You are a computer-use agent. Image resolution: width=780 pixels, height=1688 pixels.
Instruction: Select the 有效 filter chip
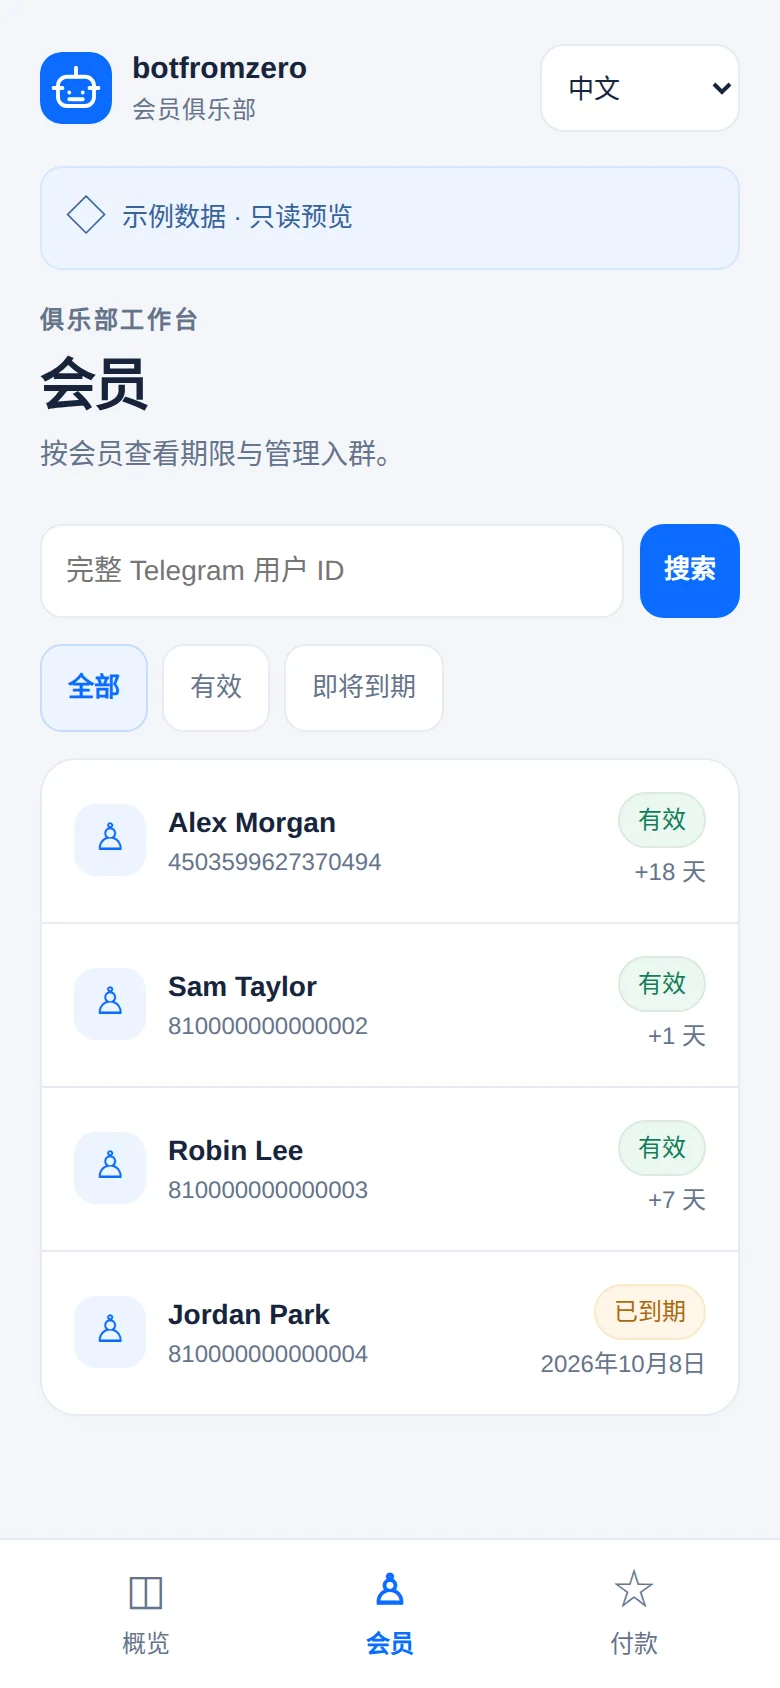[216, 688]
